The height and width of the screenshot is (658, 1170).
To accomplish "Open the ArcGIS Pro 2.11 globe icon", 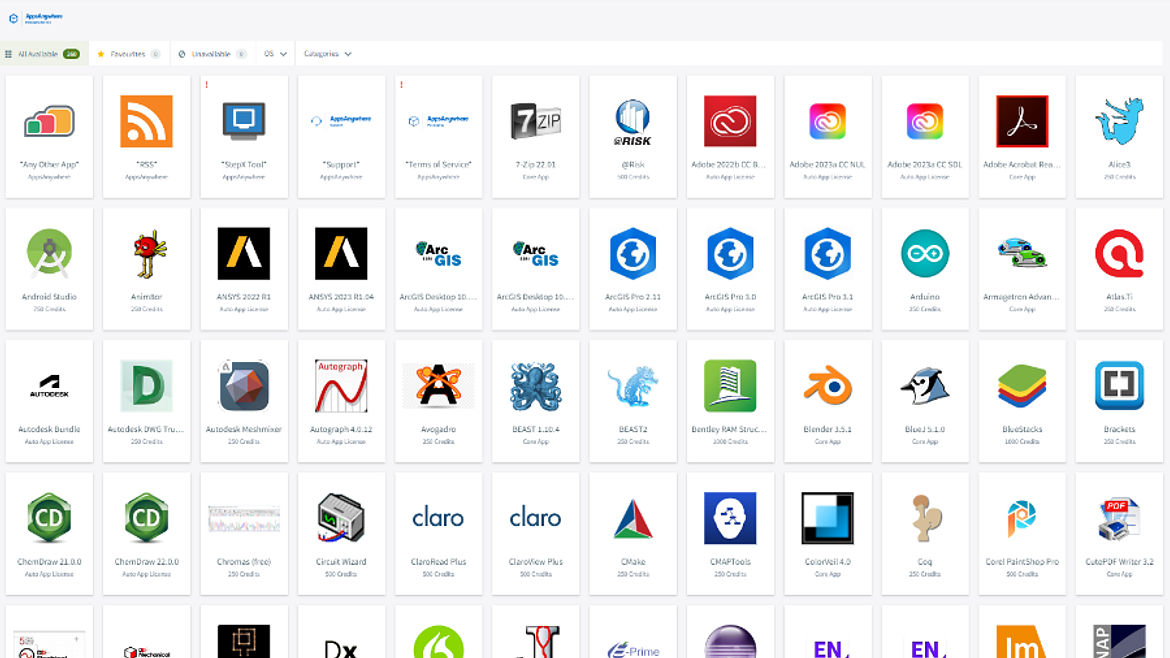I will tap(633, 254).
